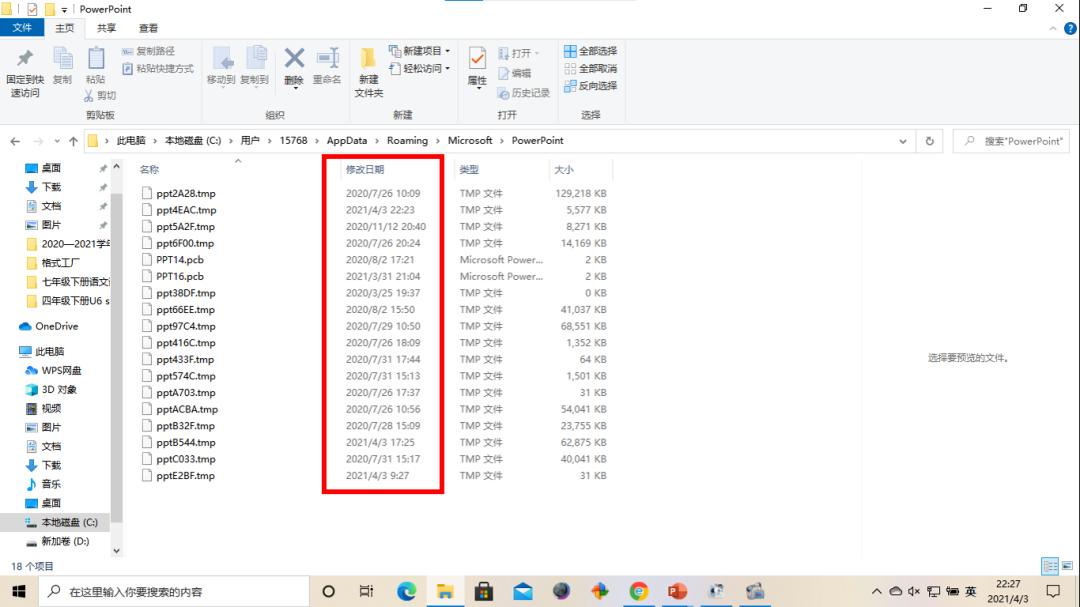
Task: Open the File (文件) tab
Action: point(22,28)
